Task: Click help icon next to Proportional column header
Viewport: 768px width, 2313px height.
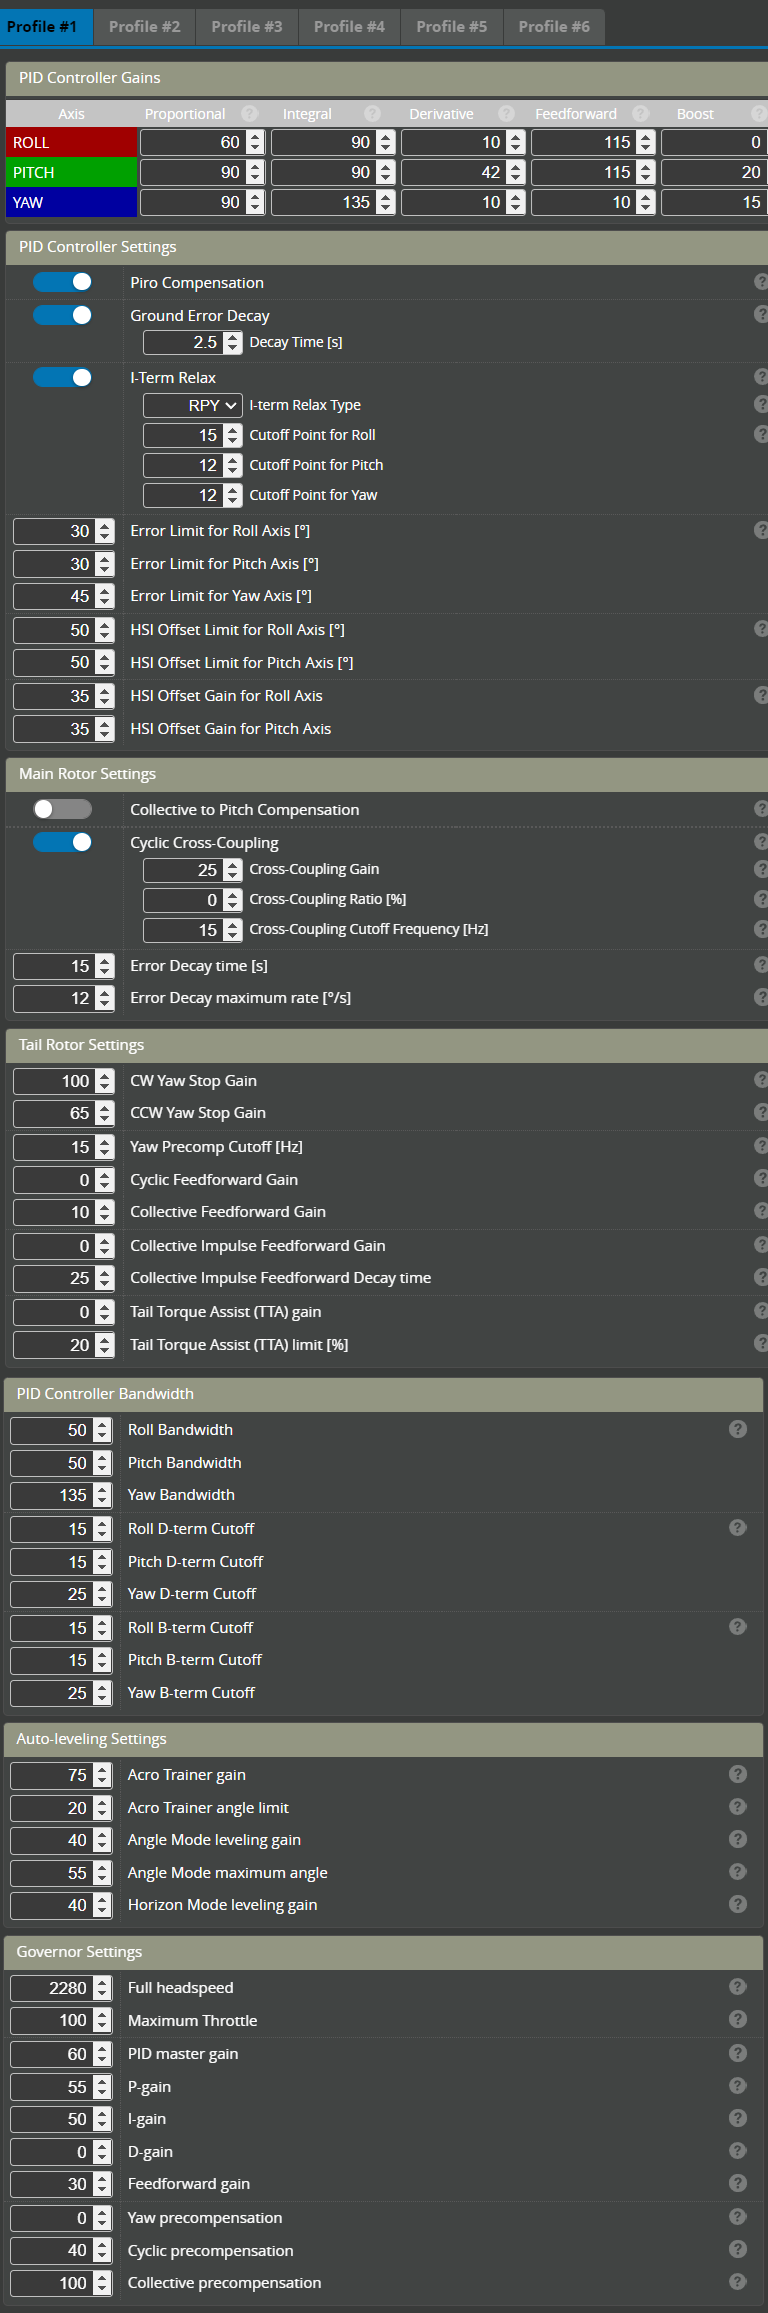Action: [x=250, y=114]
